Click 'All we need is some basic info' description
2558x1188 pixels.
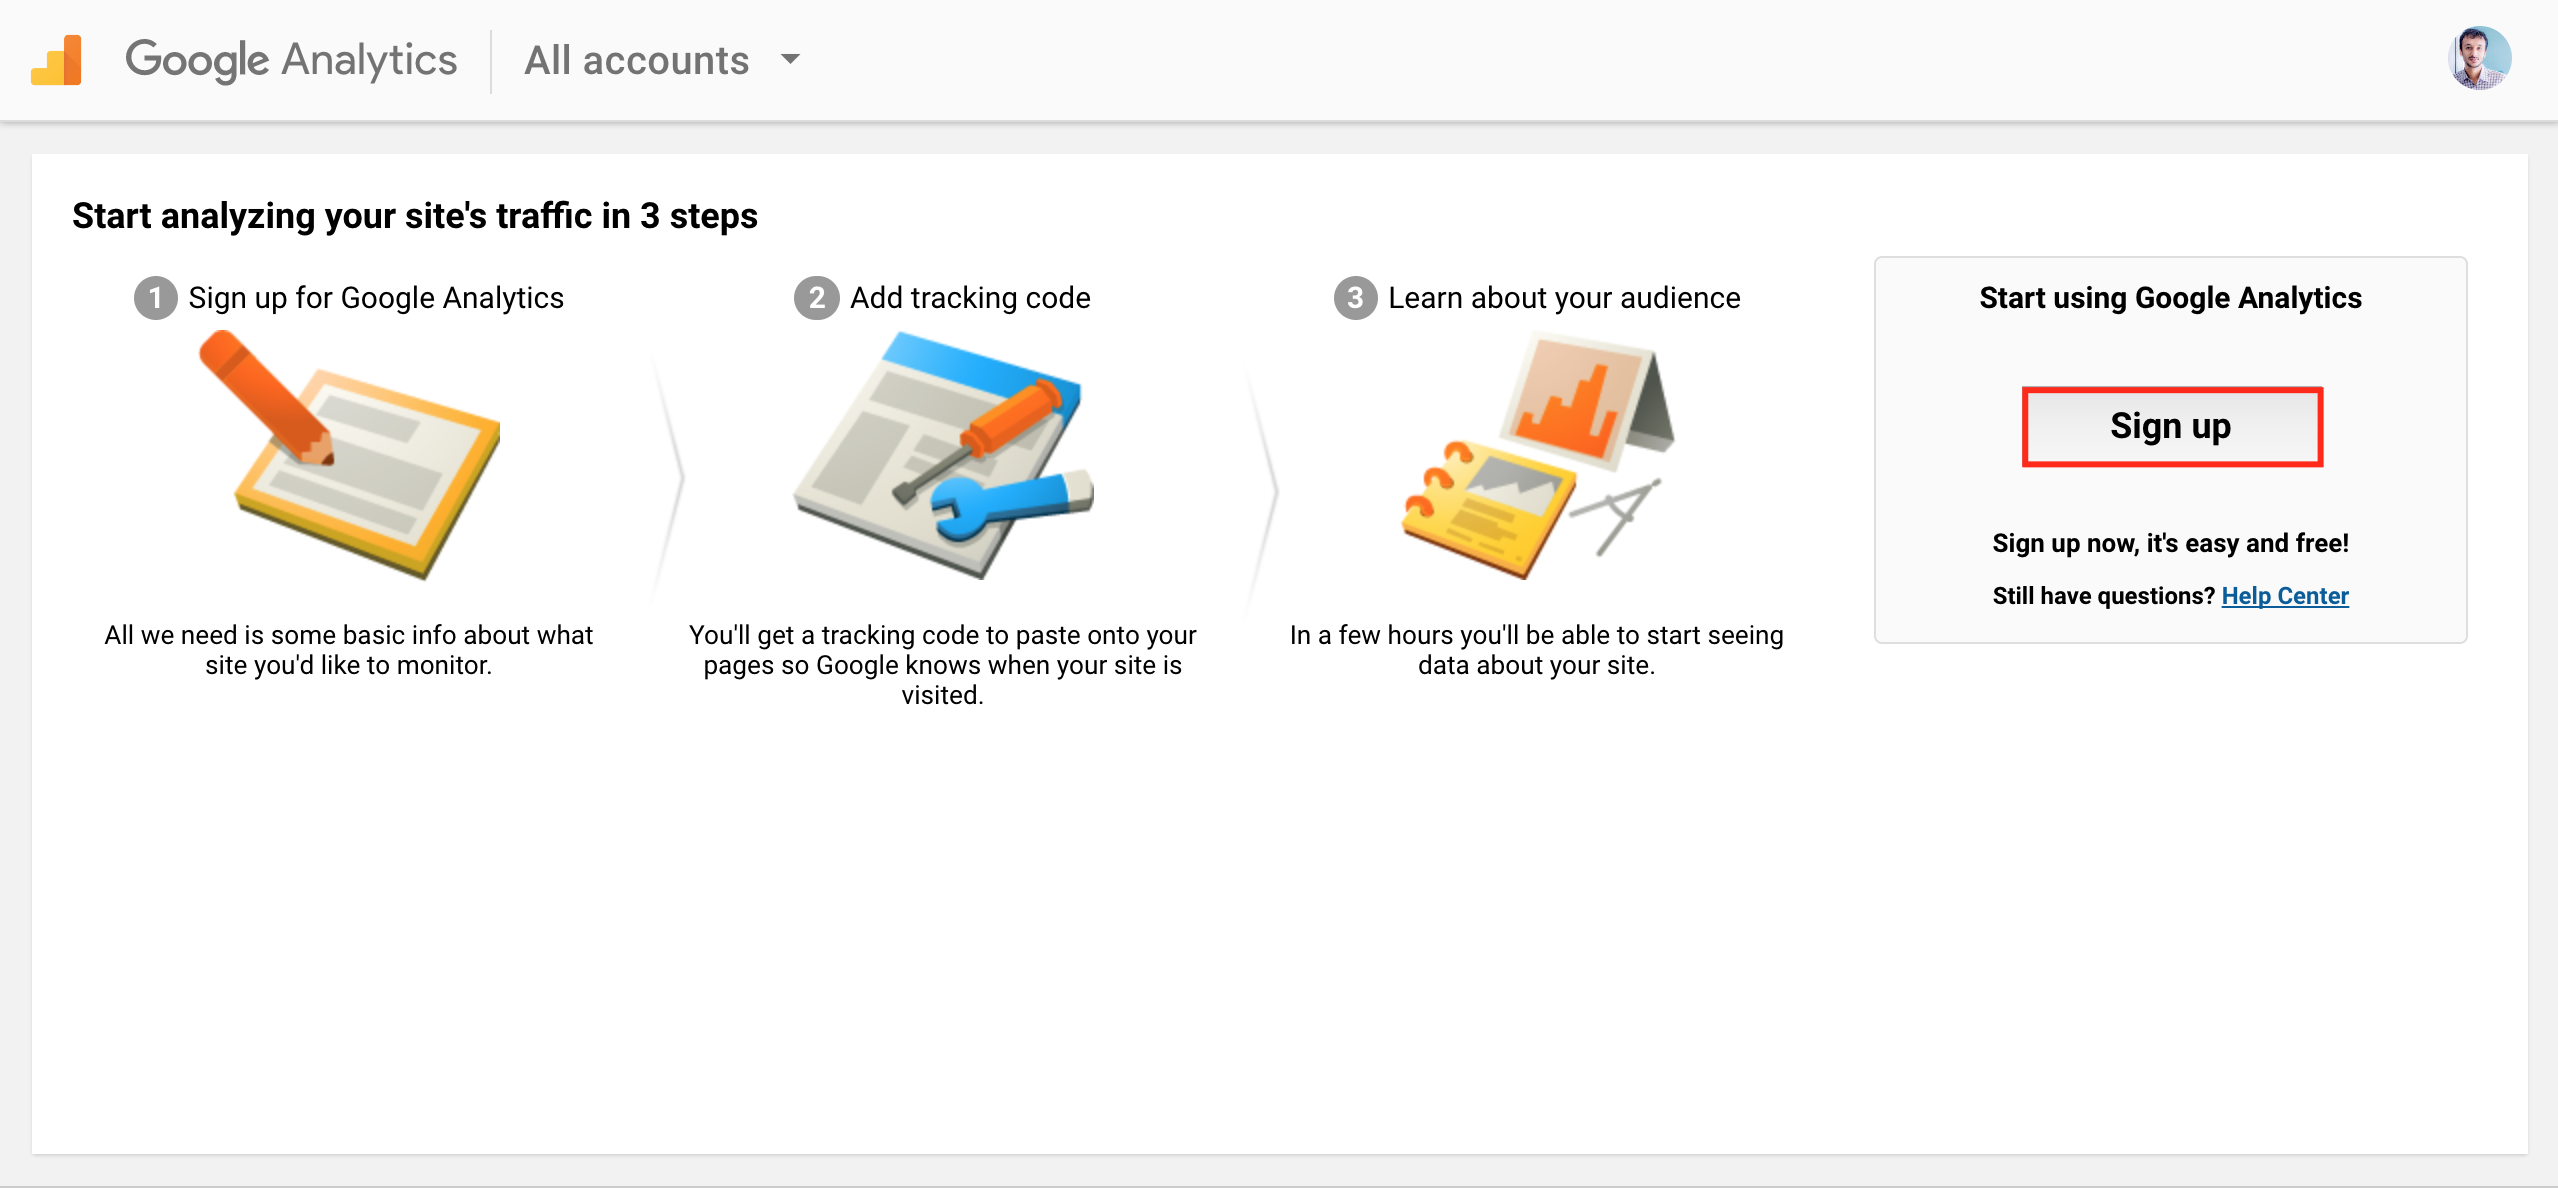point(349,650)
